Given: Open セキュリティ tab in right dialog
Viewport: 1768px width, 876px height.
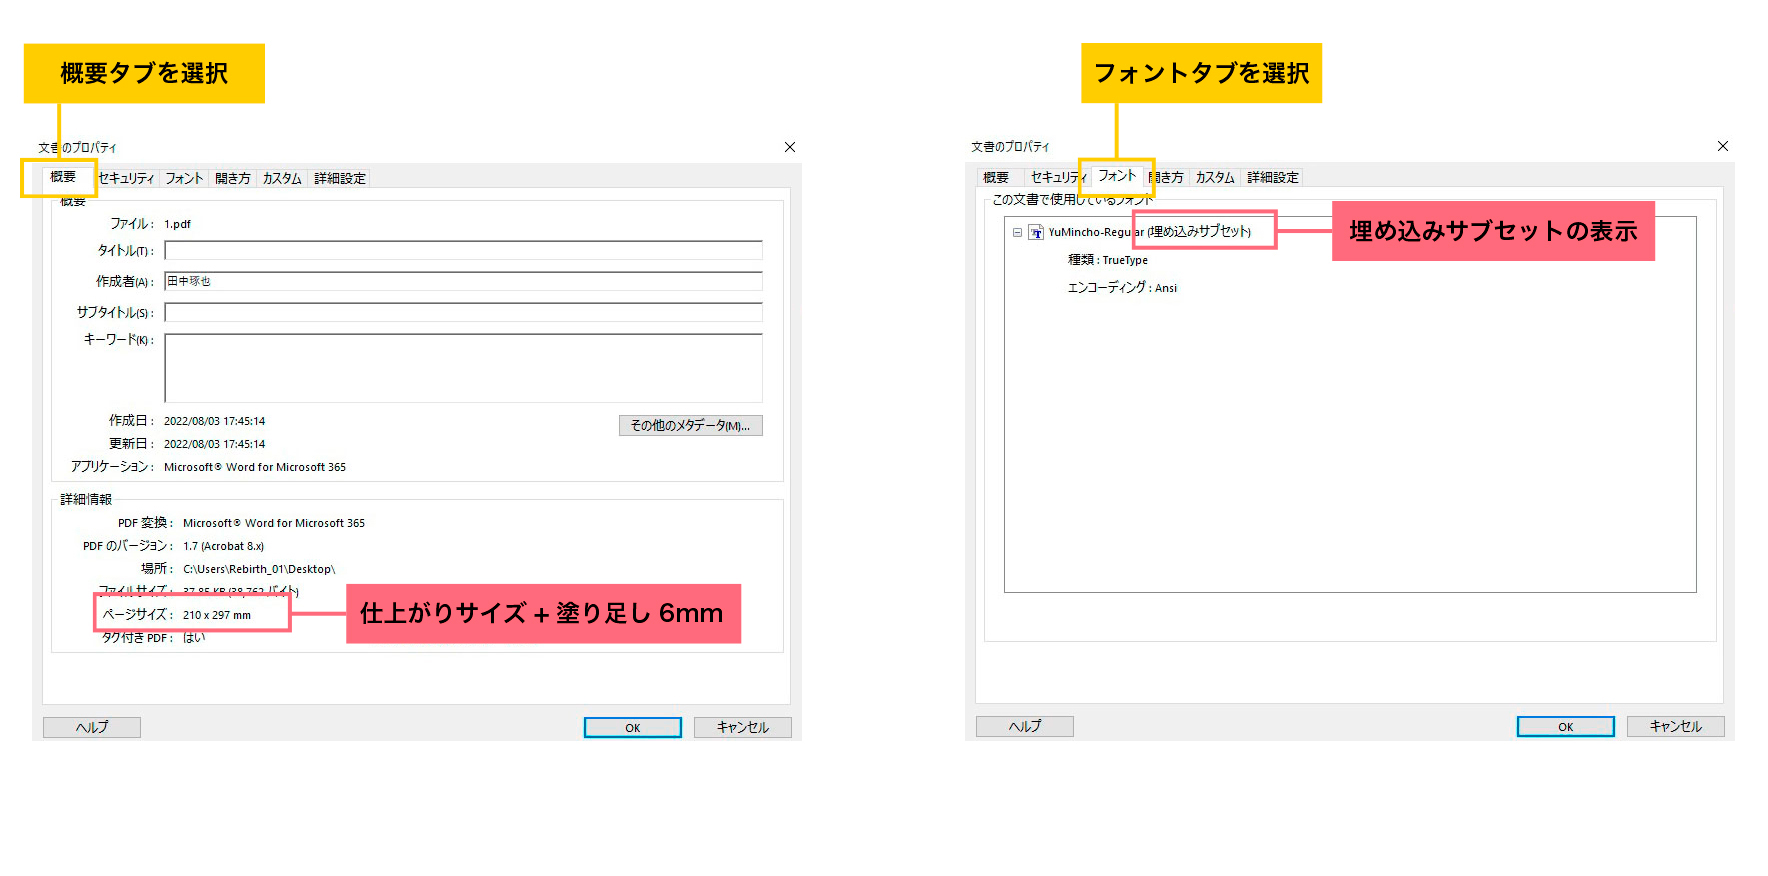Looking at the screenshot, I should tap(1058, 177).
